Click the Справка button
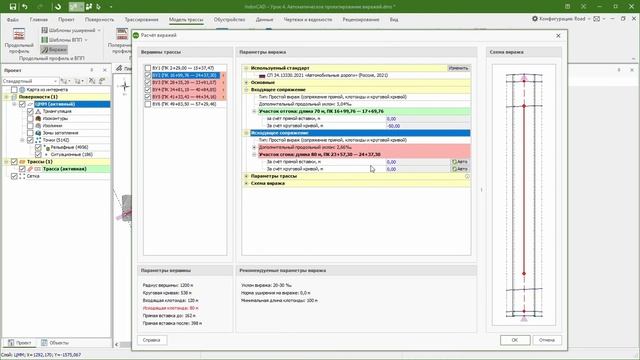Image resolution: width=640 pixels, height=360 pixels. coord(151,340)
